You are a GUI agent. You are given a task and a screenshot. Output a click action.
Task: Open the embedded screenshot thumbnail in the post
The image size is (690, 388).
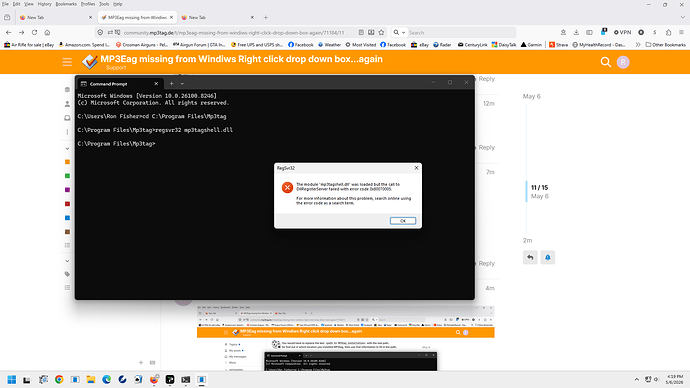click(345, 338)
